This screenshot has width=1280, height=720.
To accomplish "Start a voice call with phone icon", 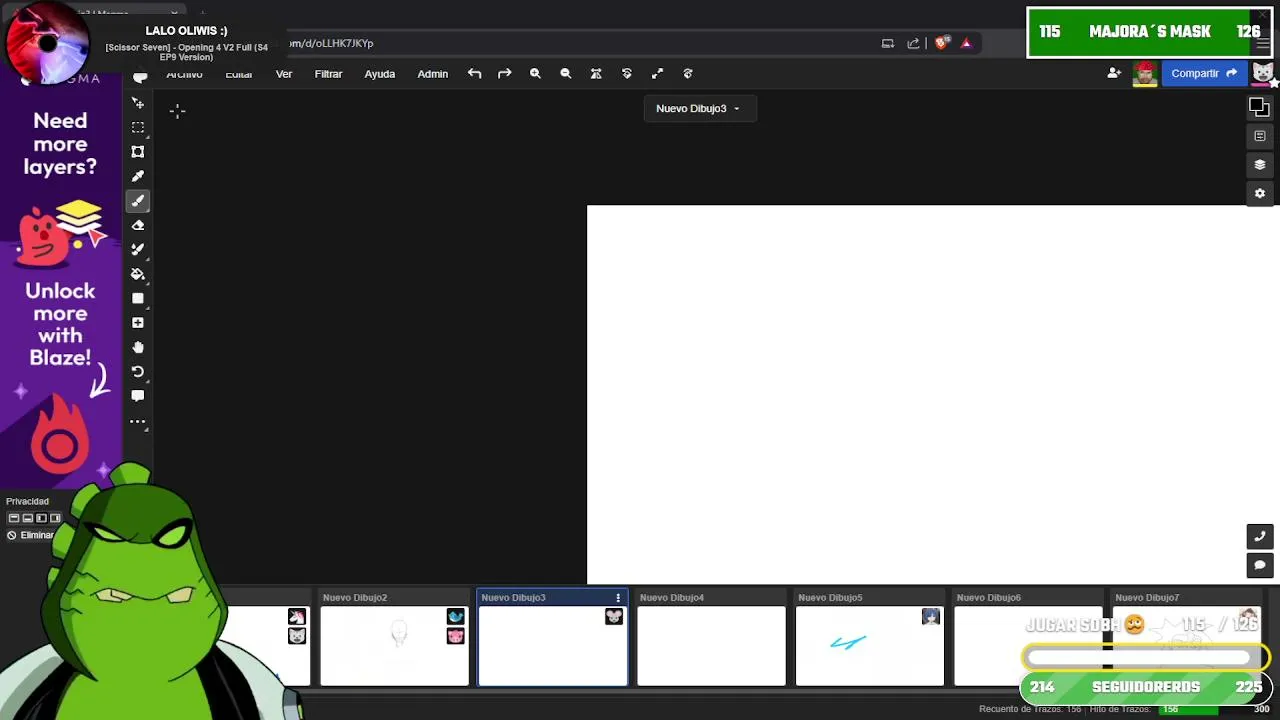I will [1260, 537].
